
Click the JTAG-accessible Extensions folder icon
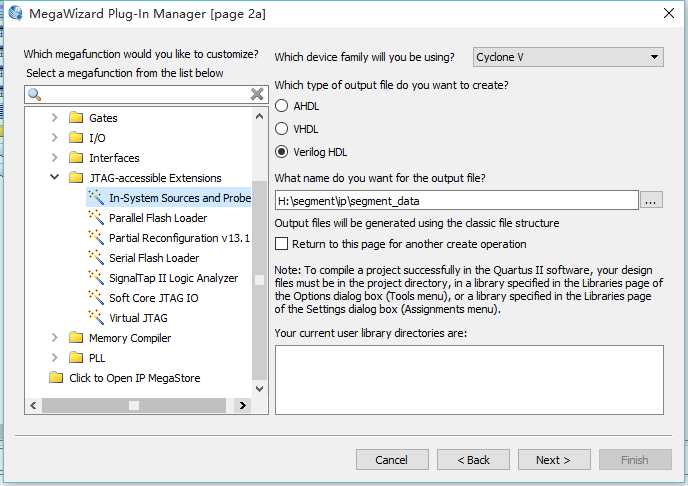tap(76, 178)
